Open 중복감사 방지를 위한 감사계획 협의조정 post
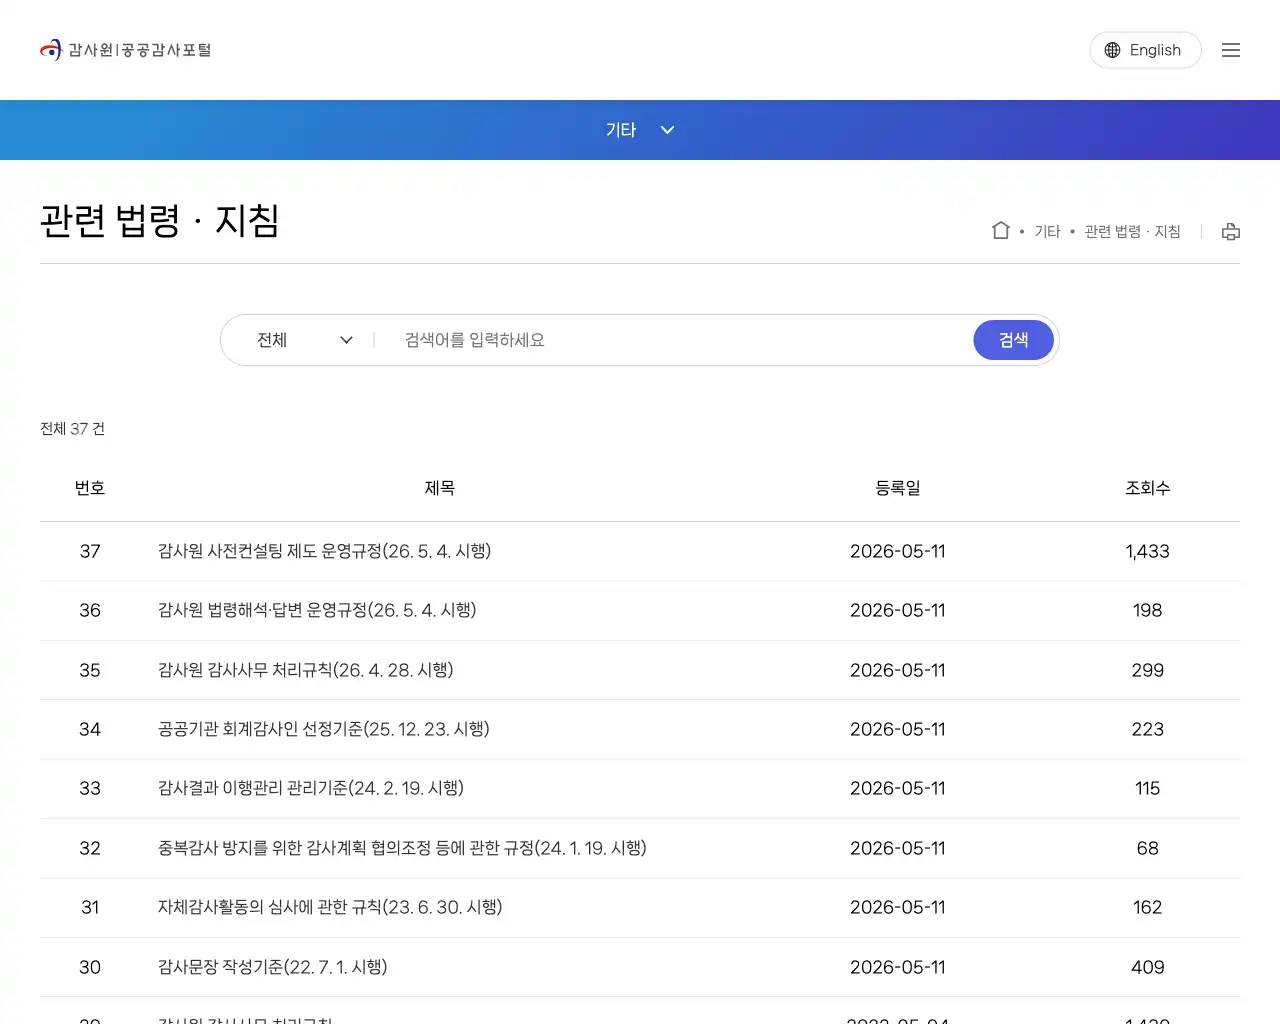The width and height of the screenshot is (1280, 1024). click(x=402, y=848)
